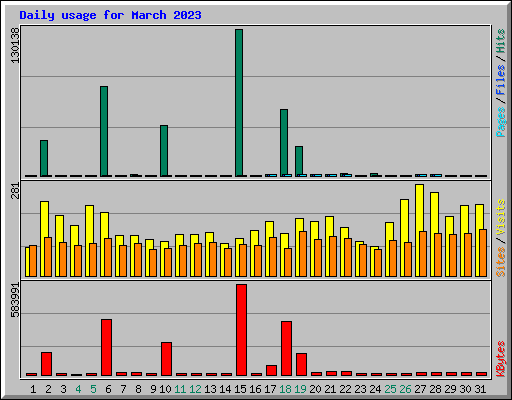Viewport: 512px width, 400px height.
Task: Click the green weekend day label "5"
Action: [x=93, y=389]
